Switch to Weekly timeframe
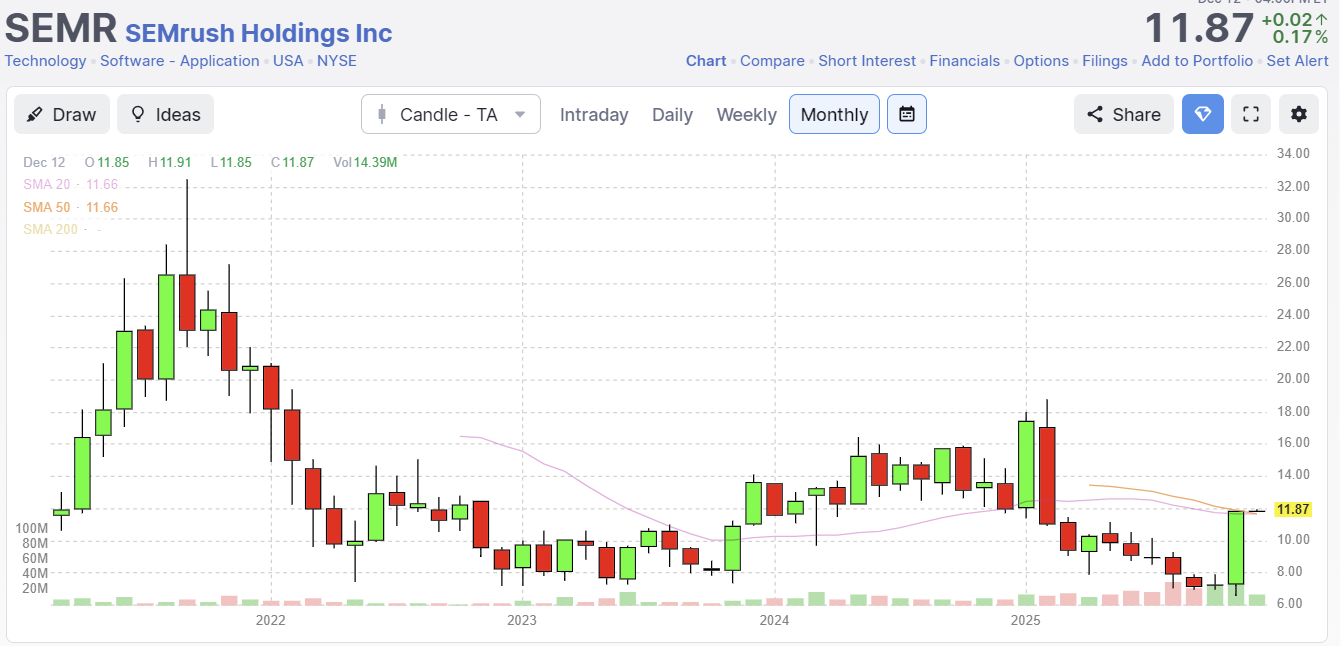The image size is (1341, 646). tap(746, 114)
